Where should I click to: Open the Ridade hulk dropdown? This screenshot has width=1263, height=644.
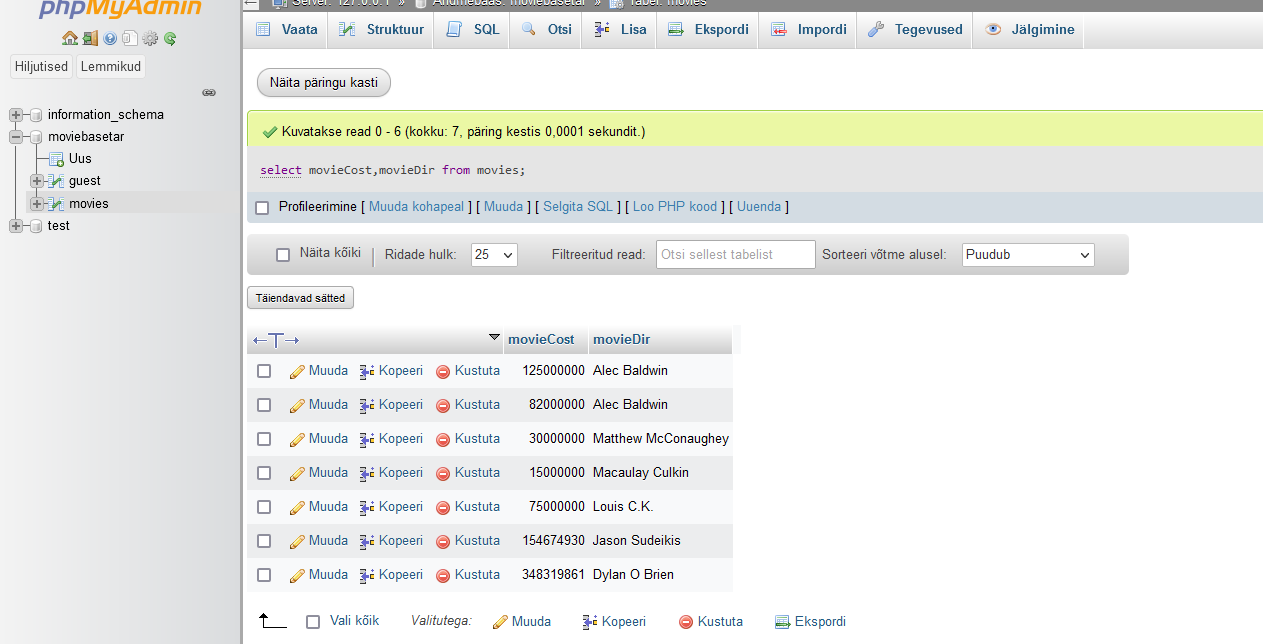[x=494, y=255]
